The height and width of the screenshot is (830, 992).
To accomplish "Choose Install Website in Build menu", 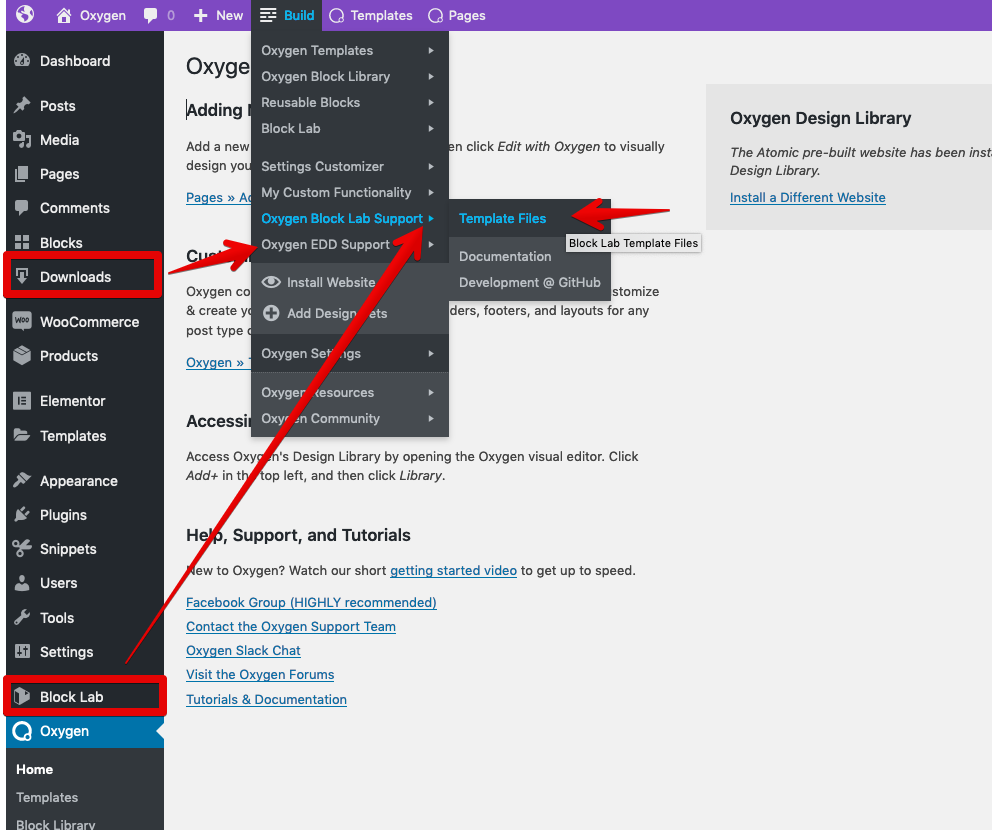I will (331, 282).
